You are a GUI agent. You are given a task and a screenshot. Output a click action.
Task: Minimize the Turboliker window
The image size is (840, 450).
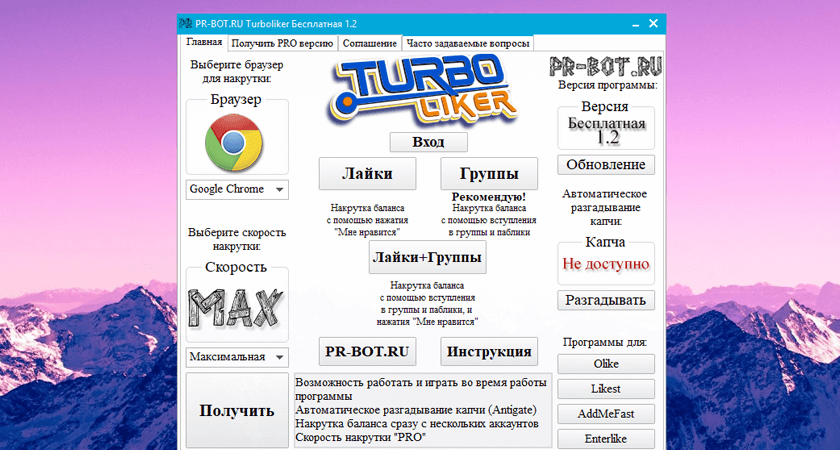(635, 24)
